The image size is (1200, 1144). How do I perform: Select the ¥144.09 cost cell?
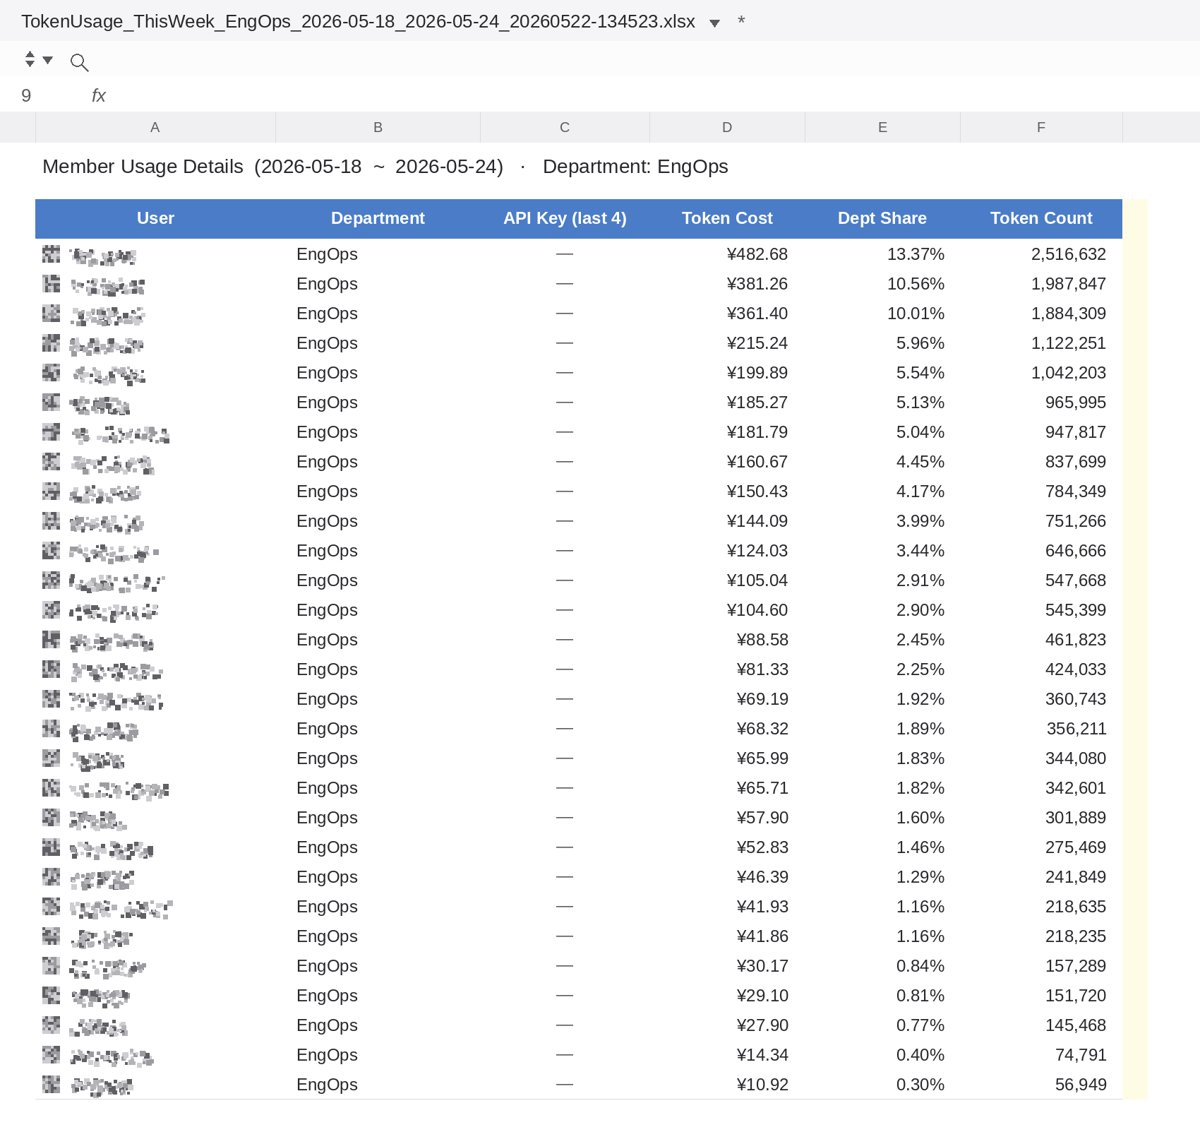coord(727,521)
